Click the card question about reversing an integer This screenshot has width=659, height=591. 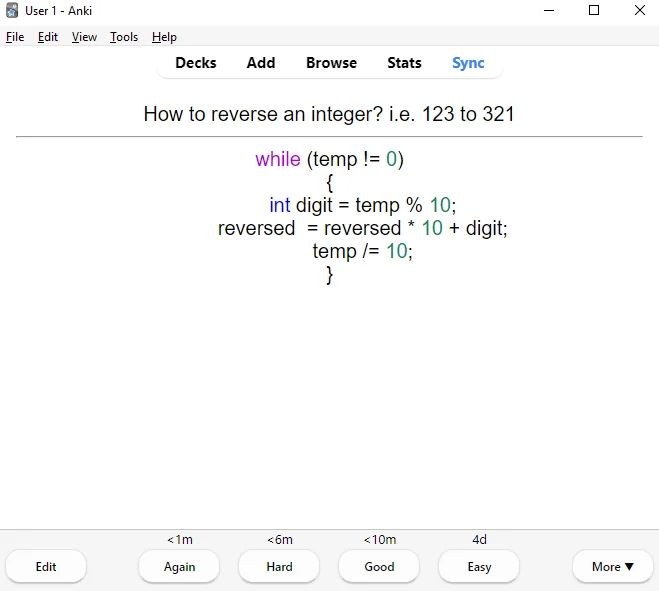click(x=329, y=114)
